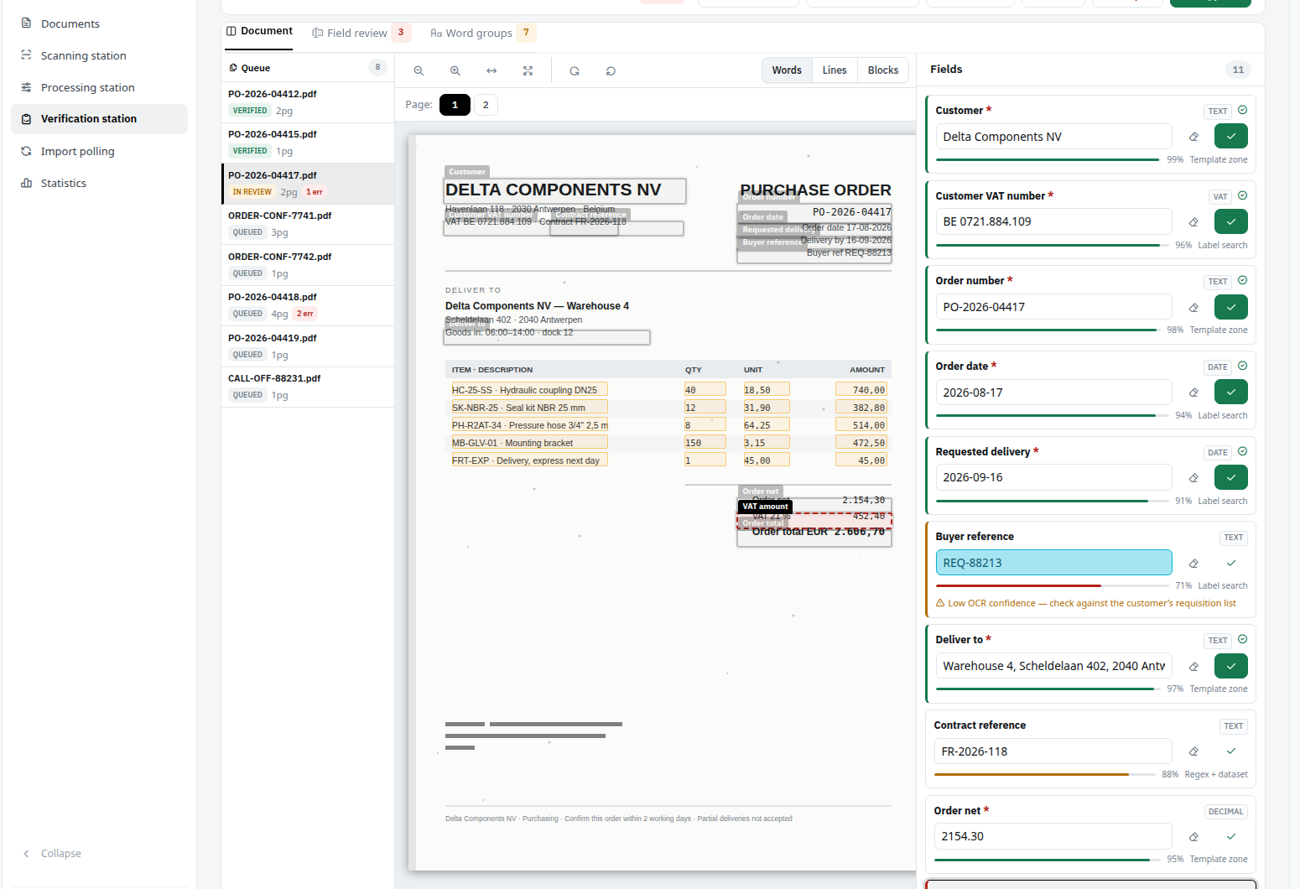
Task: Switch overlay mode to Lines
Action: (834, 70)
